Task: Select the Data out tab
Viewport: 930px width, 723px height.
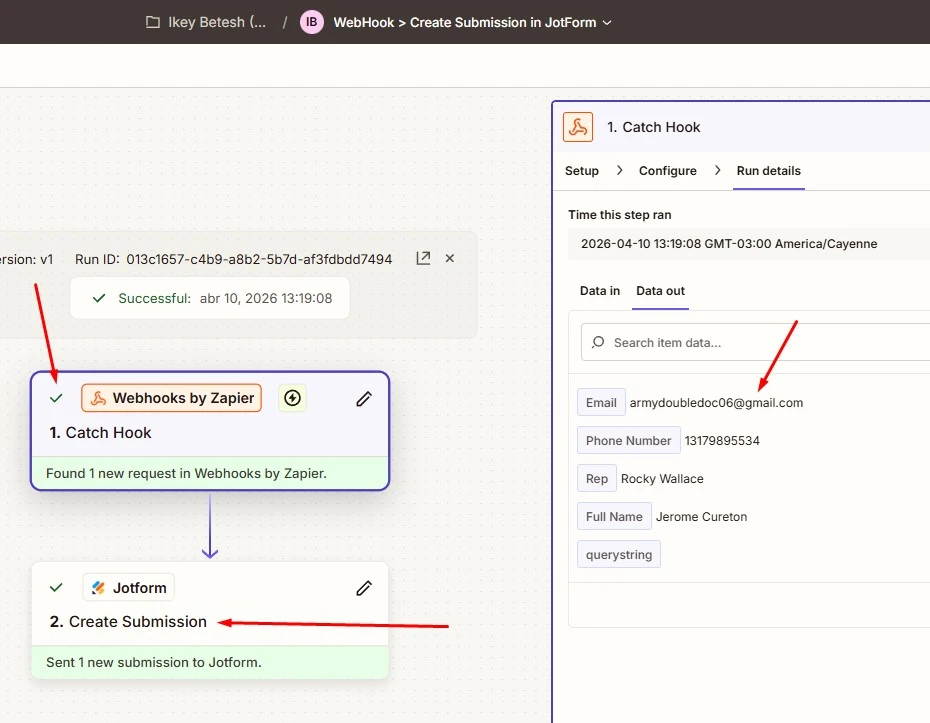Action: tap(660, 291)
